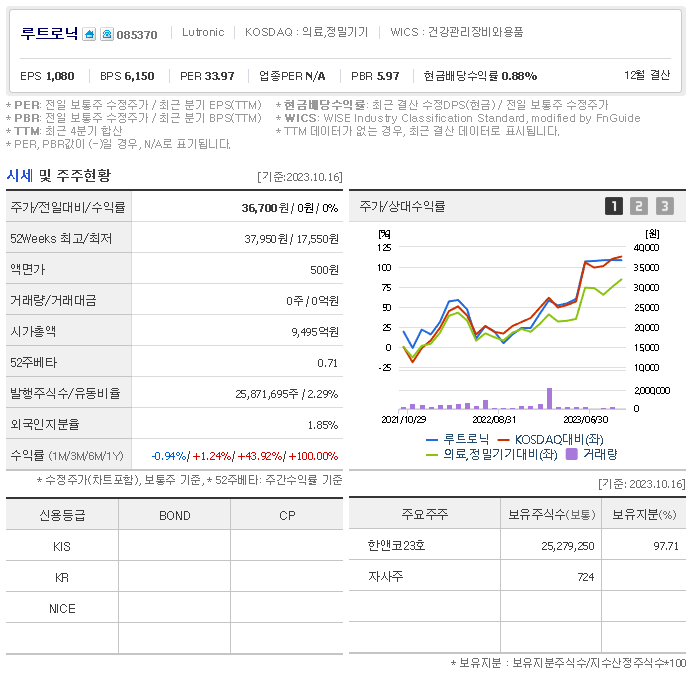
Task: Click the WICS : 건강관리장비와용품 classification text
Action: coord(457,32)
